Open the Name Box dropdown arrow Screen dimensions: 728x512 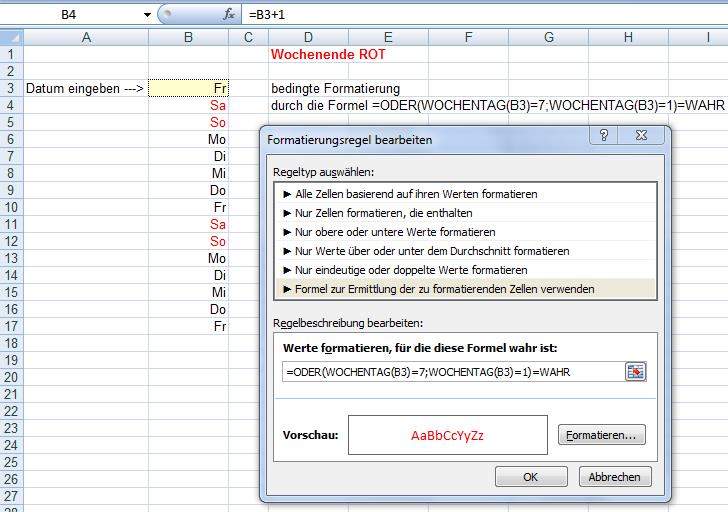(x=147, y=15)
